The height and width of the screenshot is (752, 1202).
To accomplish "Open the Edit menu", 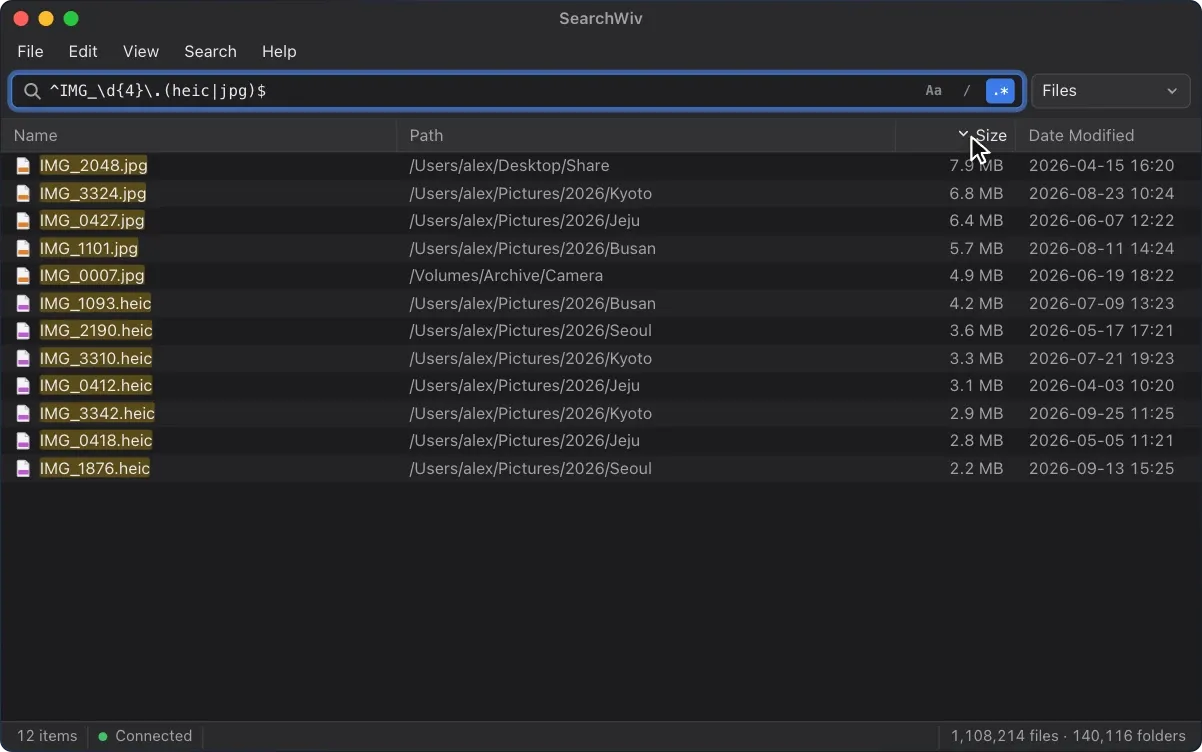I will 83,51.
